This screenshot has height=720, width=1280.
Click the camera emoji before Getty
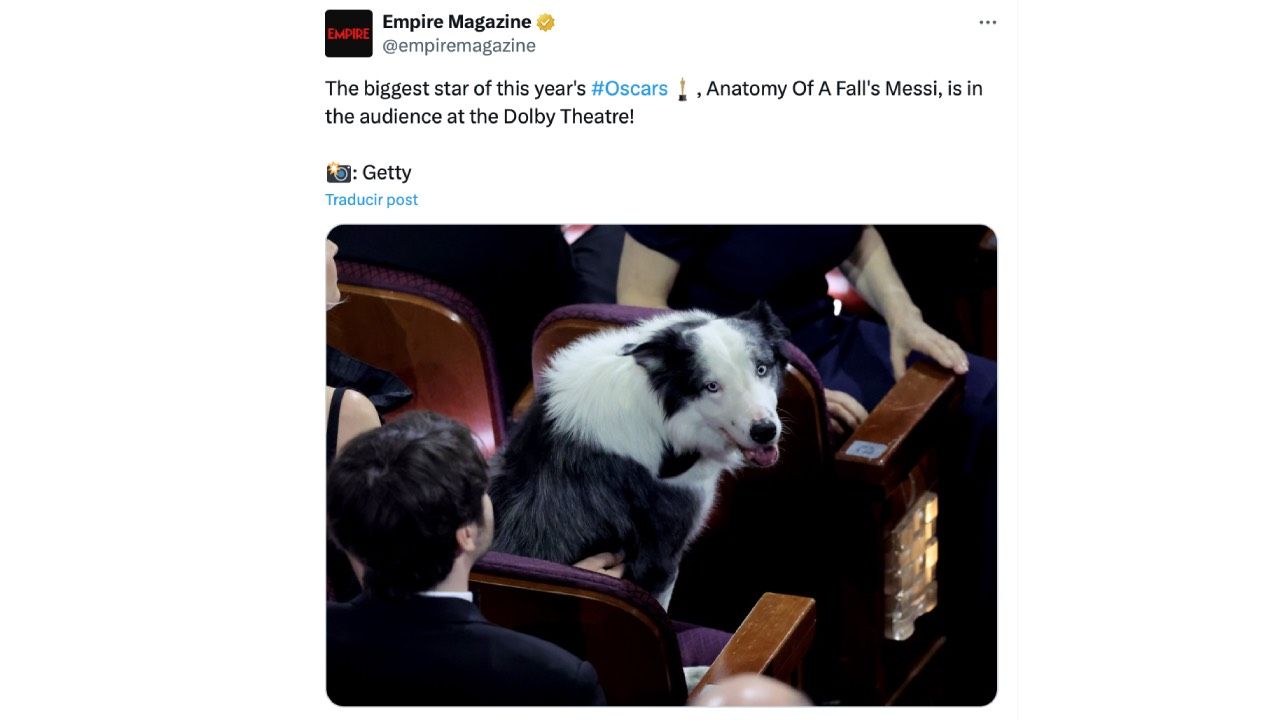[x=339, y=172]
